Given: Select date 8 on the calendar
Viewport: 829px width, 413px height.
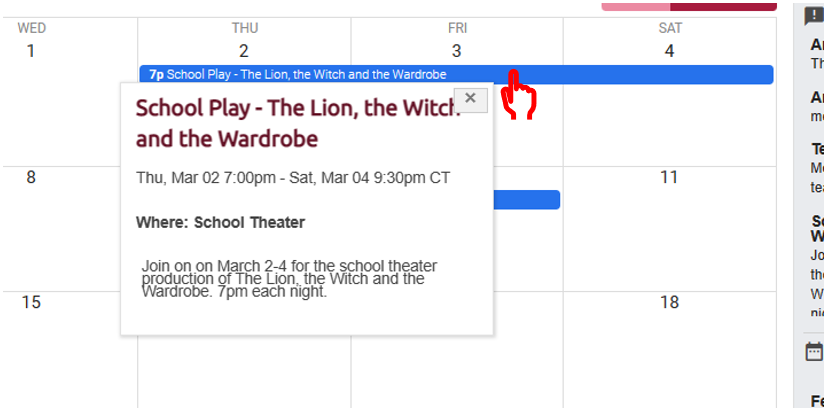Looking at the screenshot, I should click(31, 177).
